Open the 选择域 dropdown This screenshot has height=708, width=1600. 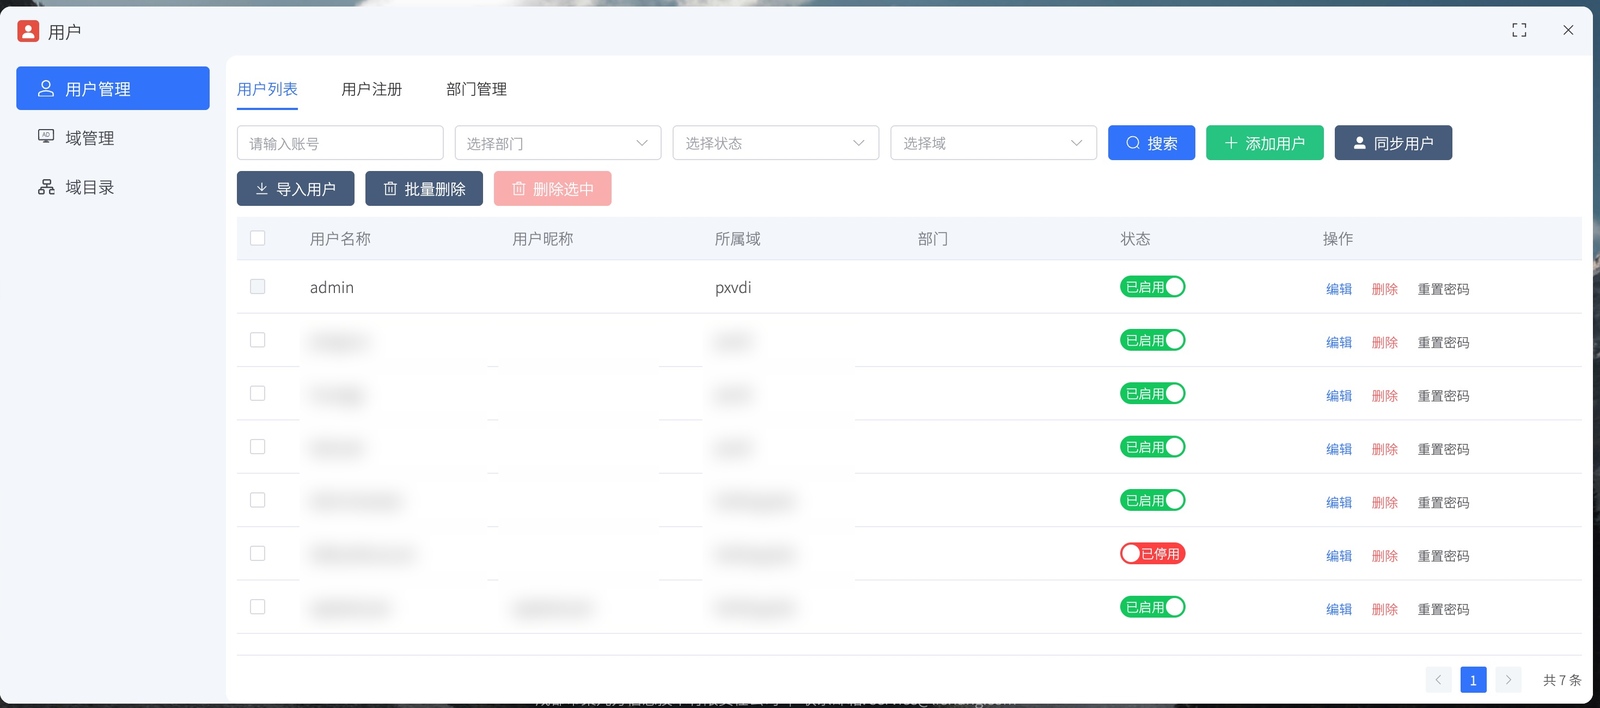[x=994, y=143]
